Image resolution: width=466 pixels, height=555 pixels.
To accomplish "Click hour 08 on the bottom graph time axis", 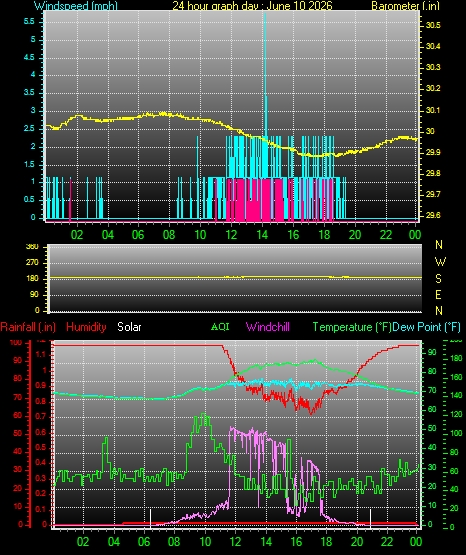I will tap(174, 542).
